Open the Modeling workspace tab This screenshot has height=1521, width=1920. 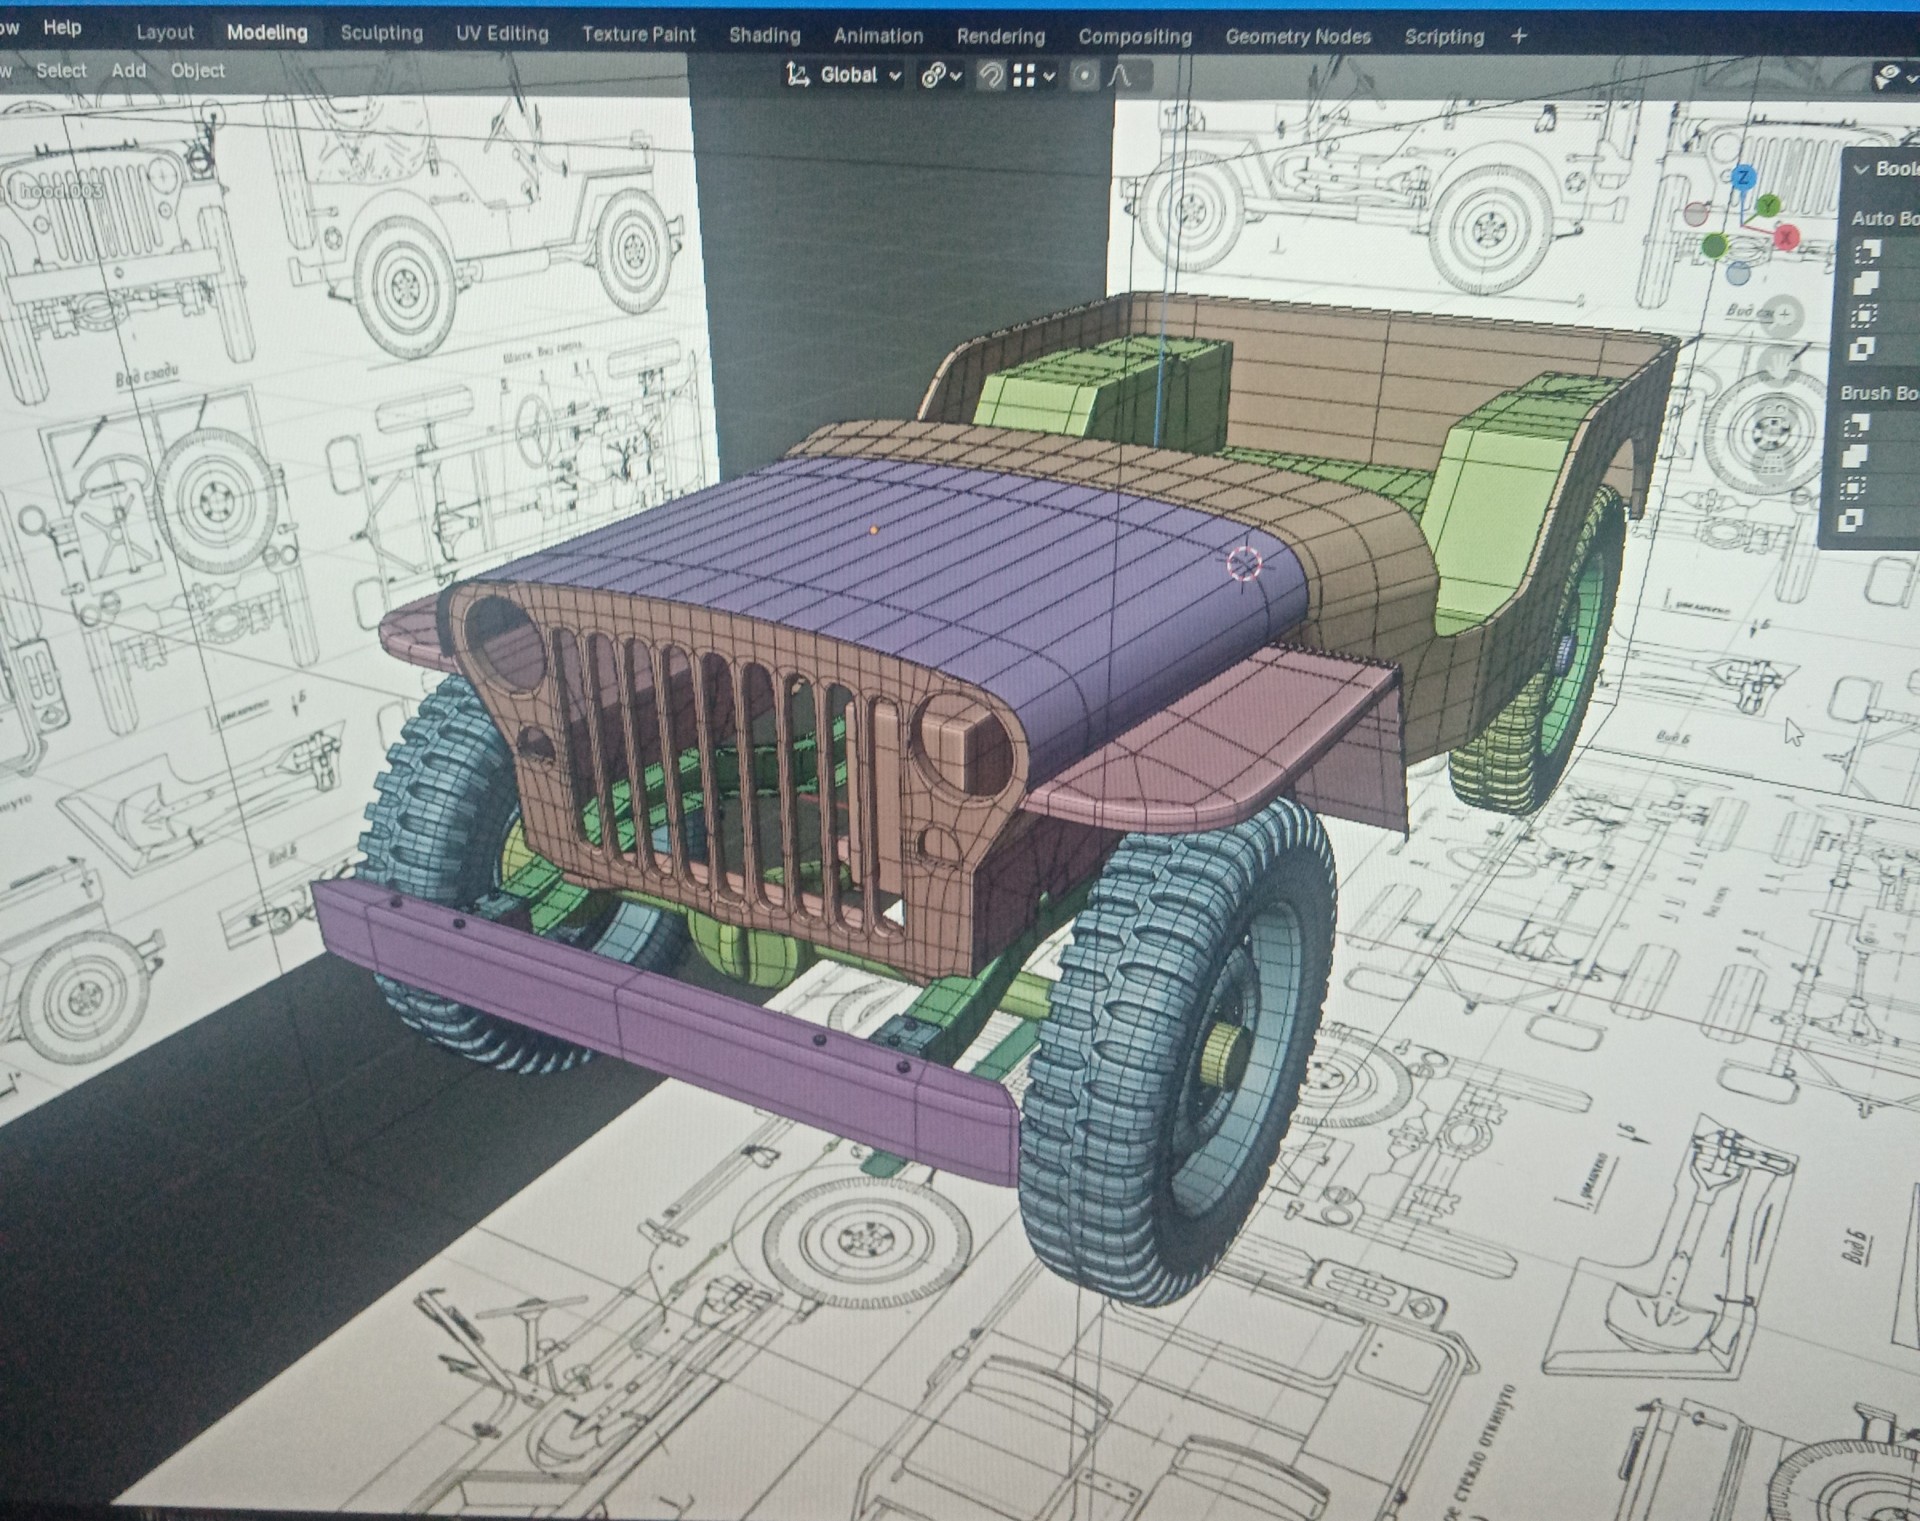click(x=267, y=32)
